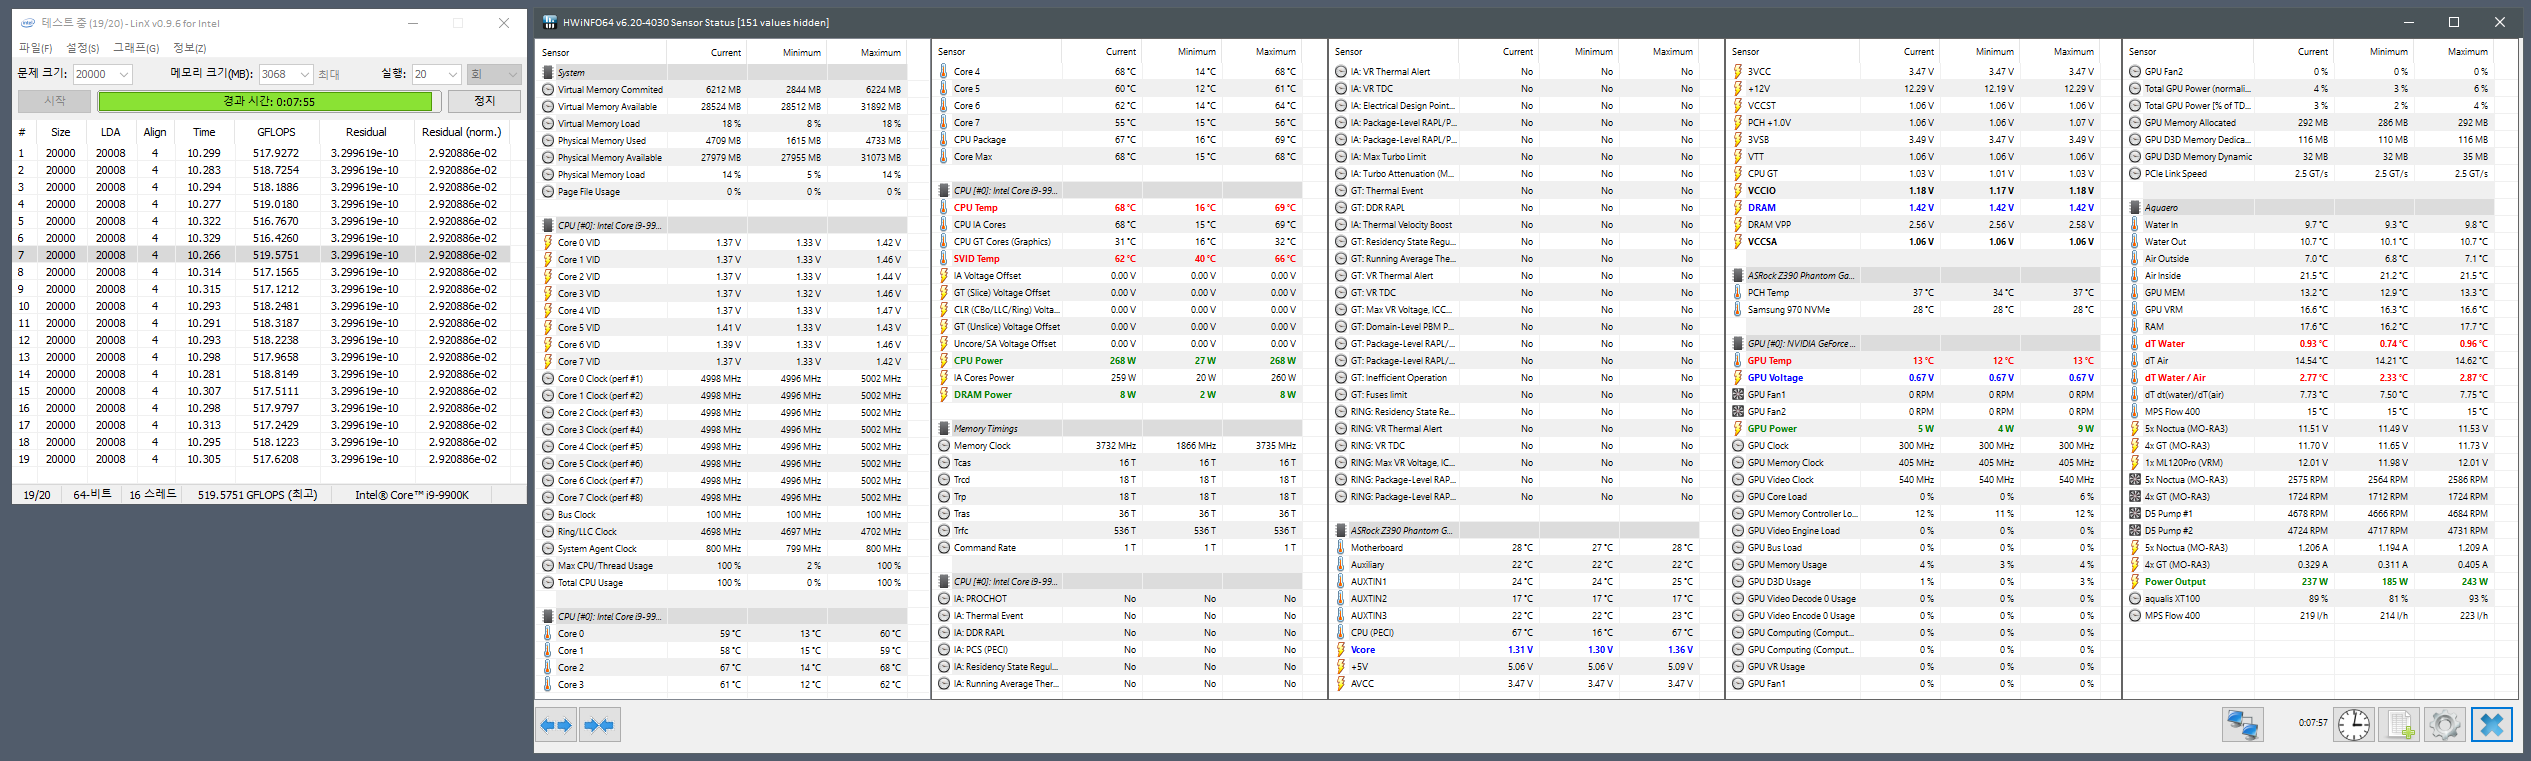
Task: Click the expand columns left-right arrows button
Action: 556,725
